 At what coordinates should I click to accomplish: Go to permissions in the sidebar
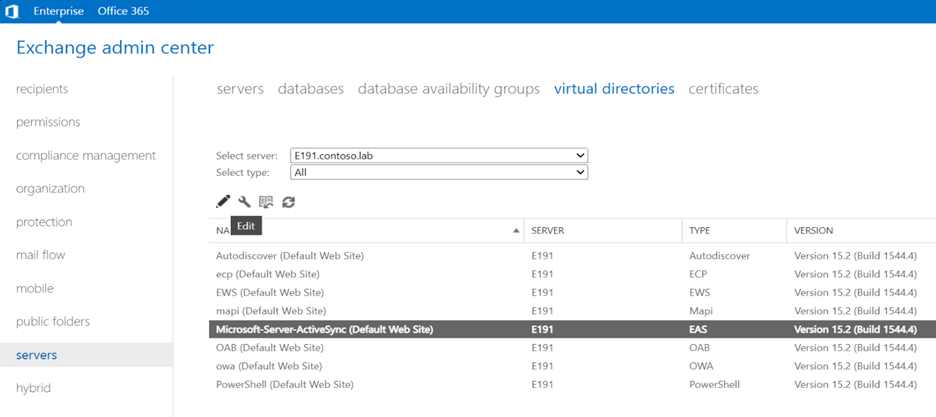coord(48,122)
